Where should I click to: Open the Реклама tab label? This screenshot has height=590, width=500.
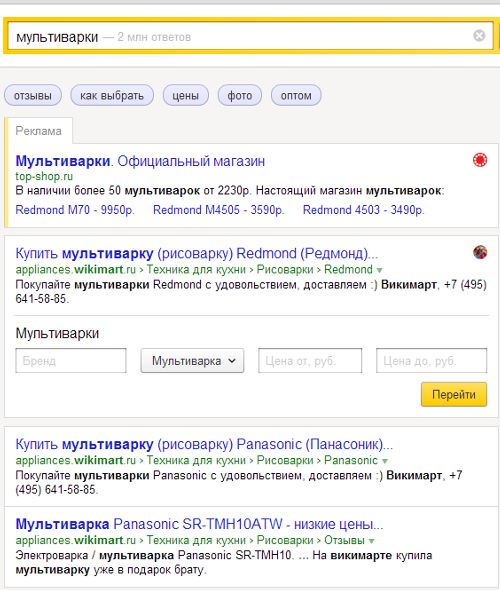pos(38,131)
